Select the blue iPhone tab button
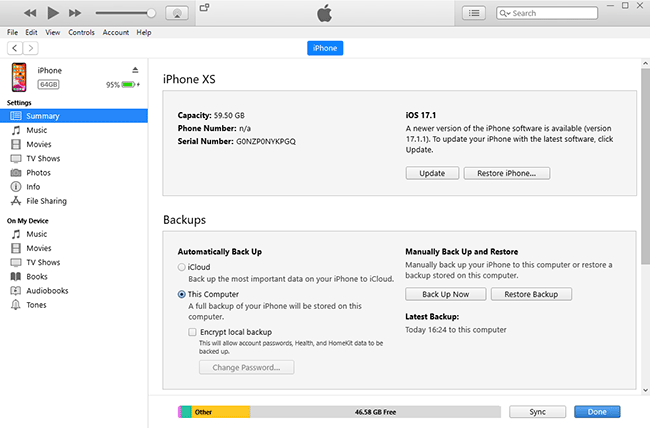 click(325, 48)
